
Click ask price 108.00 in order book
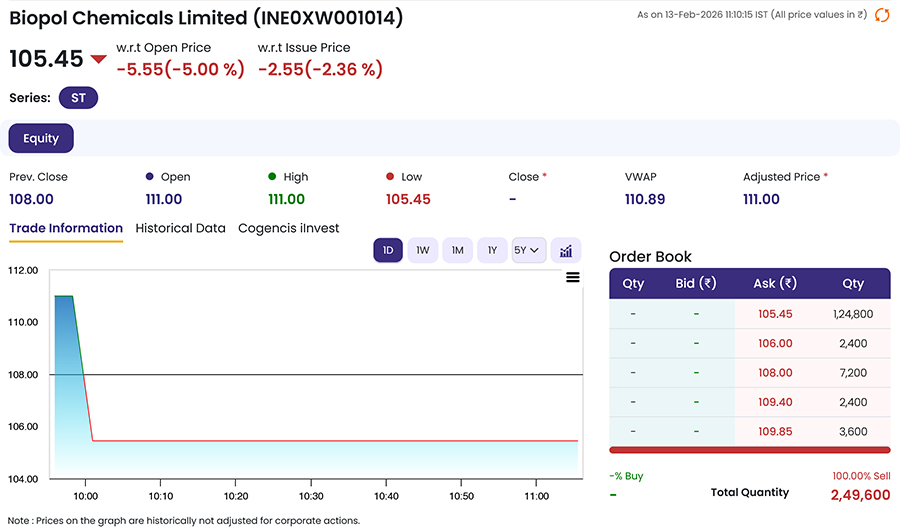pyautogui.click(x=775, y=372)
